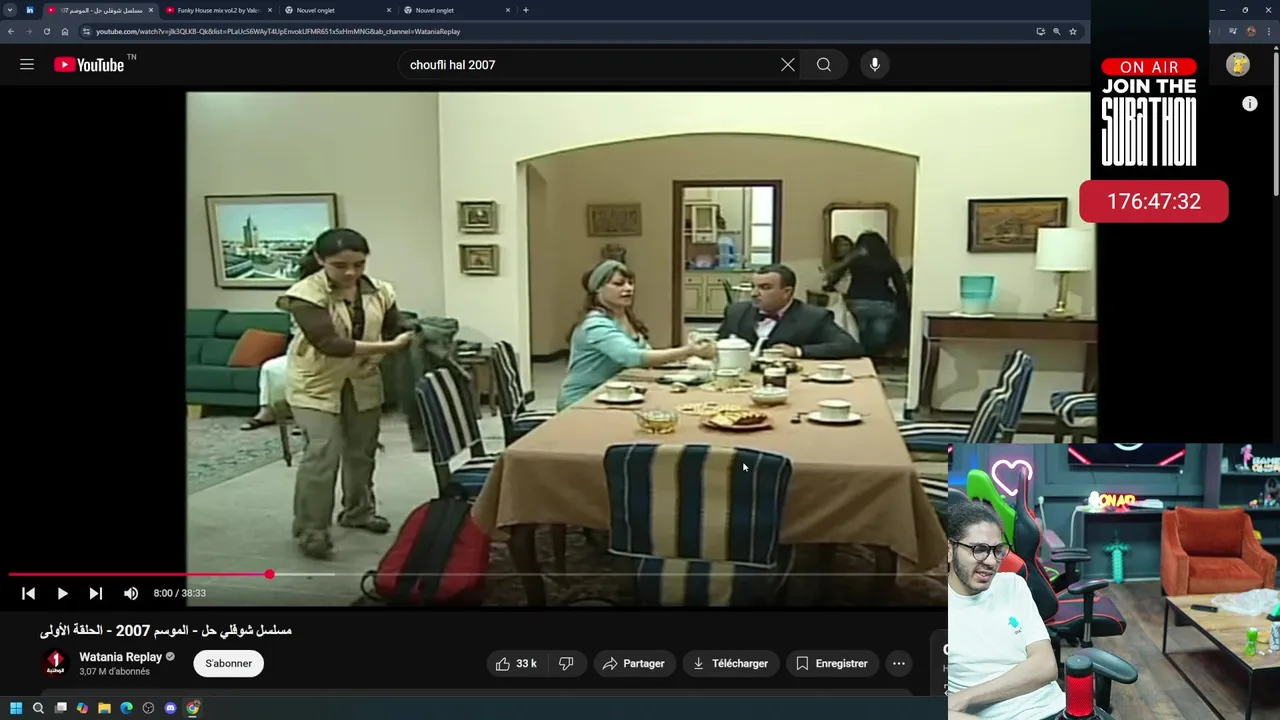Open File Explorer from taskbar

[104, 708]
